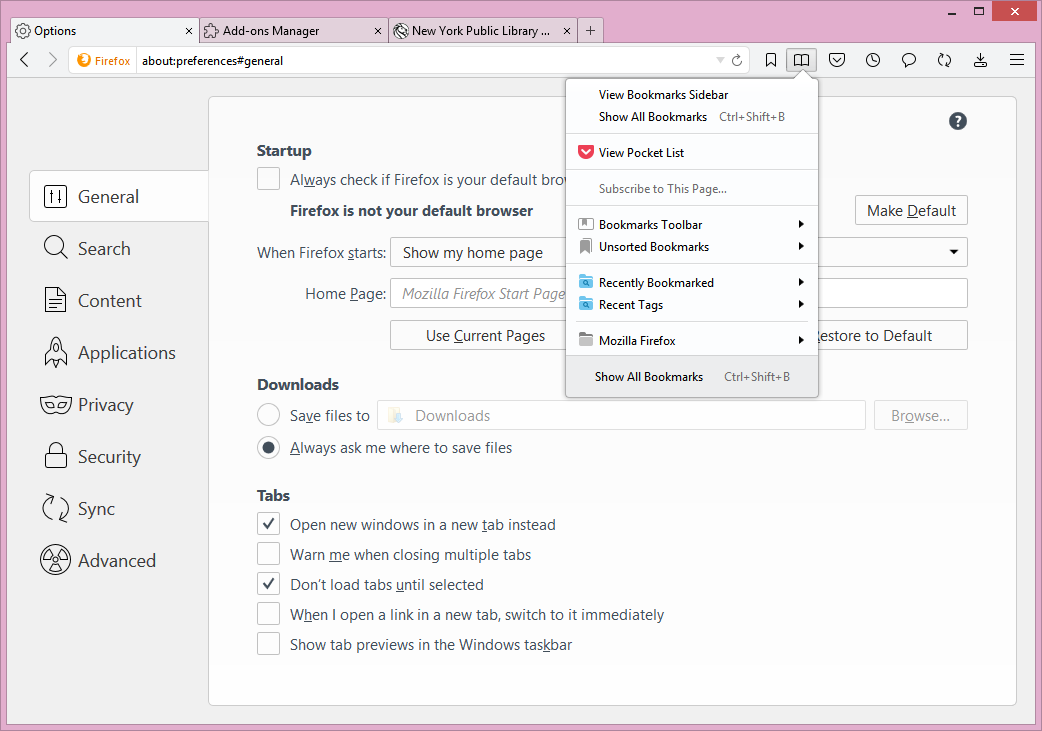Choose View Pocket List
1042x731 pixels.
click(x=692, y=152)
